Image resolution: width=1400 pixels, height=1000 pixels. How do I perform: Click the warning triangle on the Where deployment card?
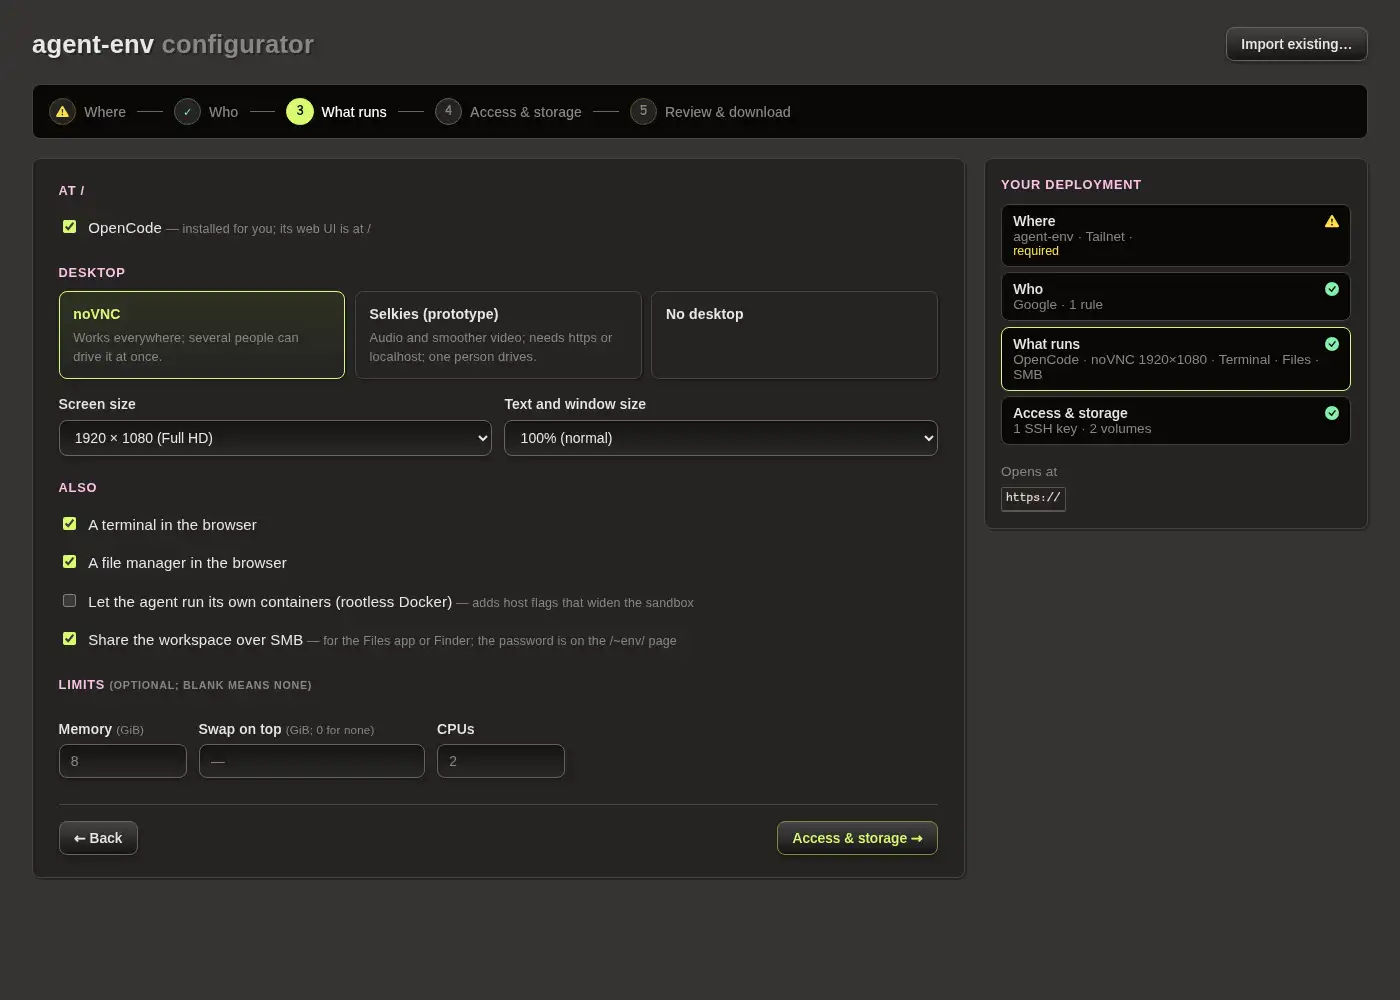coord(1332,221)
